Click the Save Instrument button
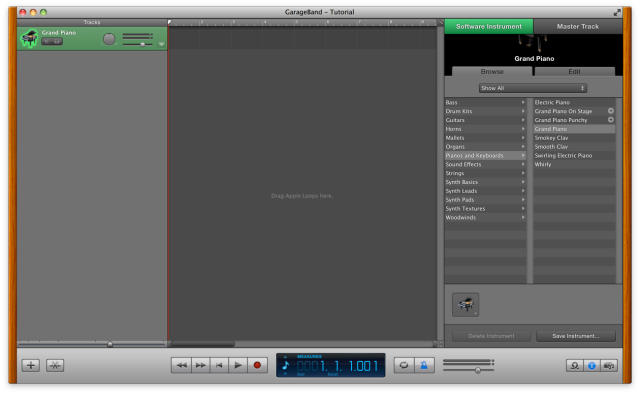 576,336
